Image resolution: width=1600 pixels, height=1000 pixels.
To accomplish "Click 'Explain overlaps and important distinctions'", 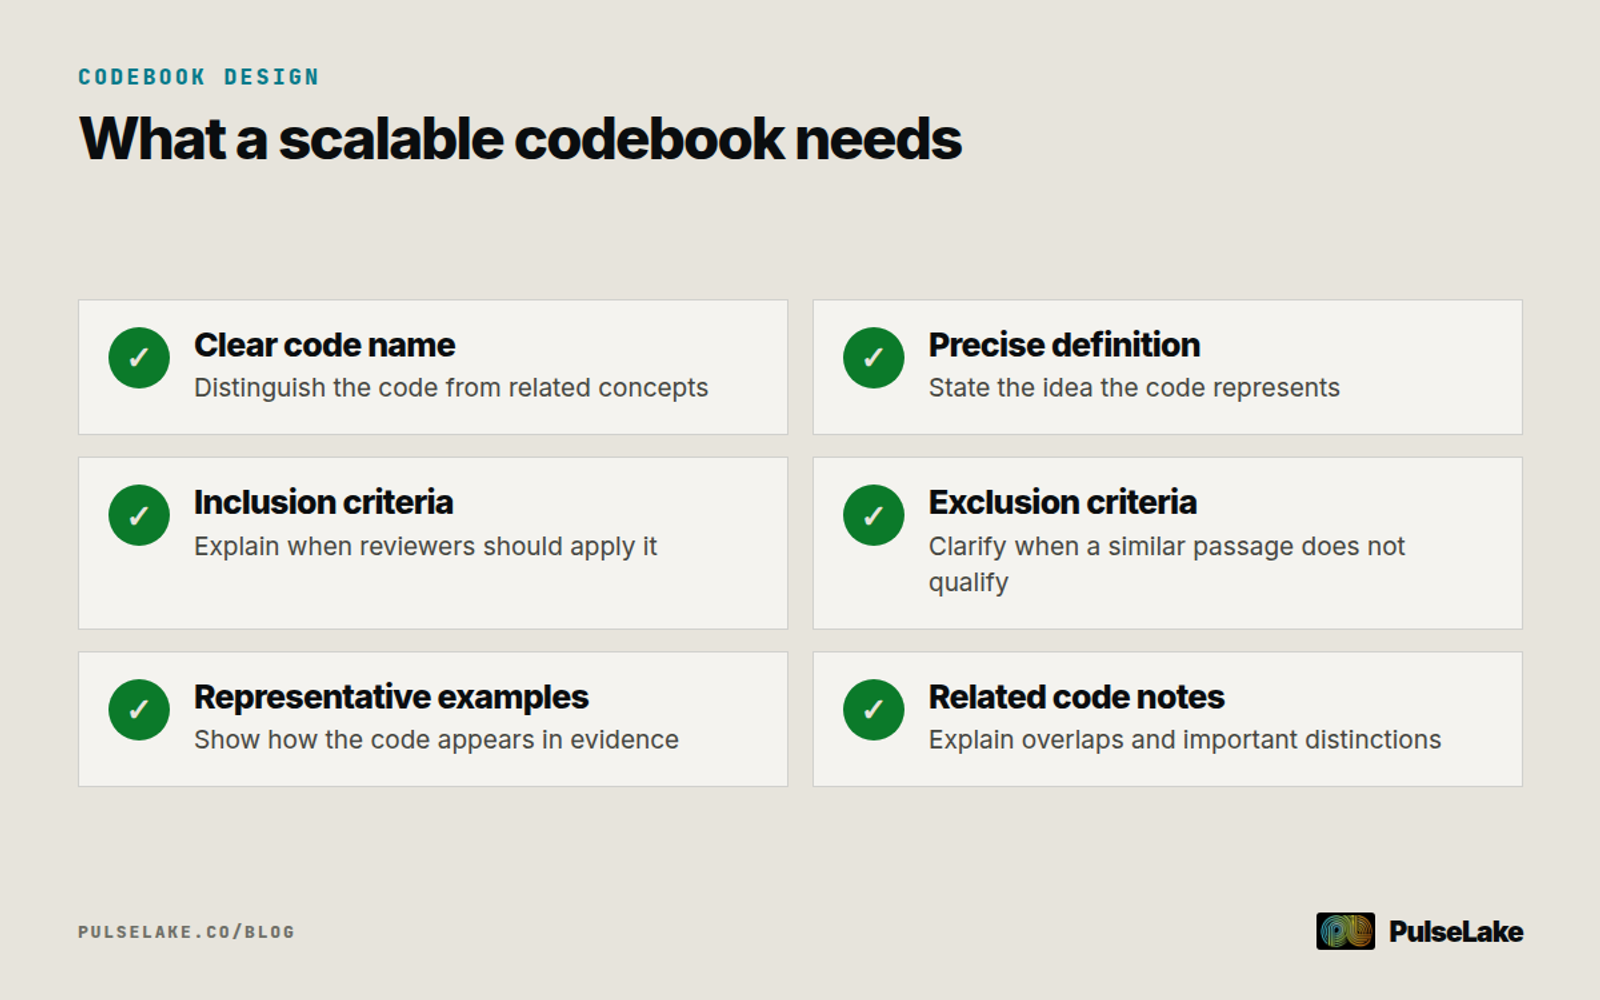I will (x=1185, y=740).
